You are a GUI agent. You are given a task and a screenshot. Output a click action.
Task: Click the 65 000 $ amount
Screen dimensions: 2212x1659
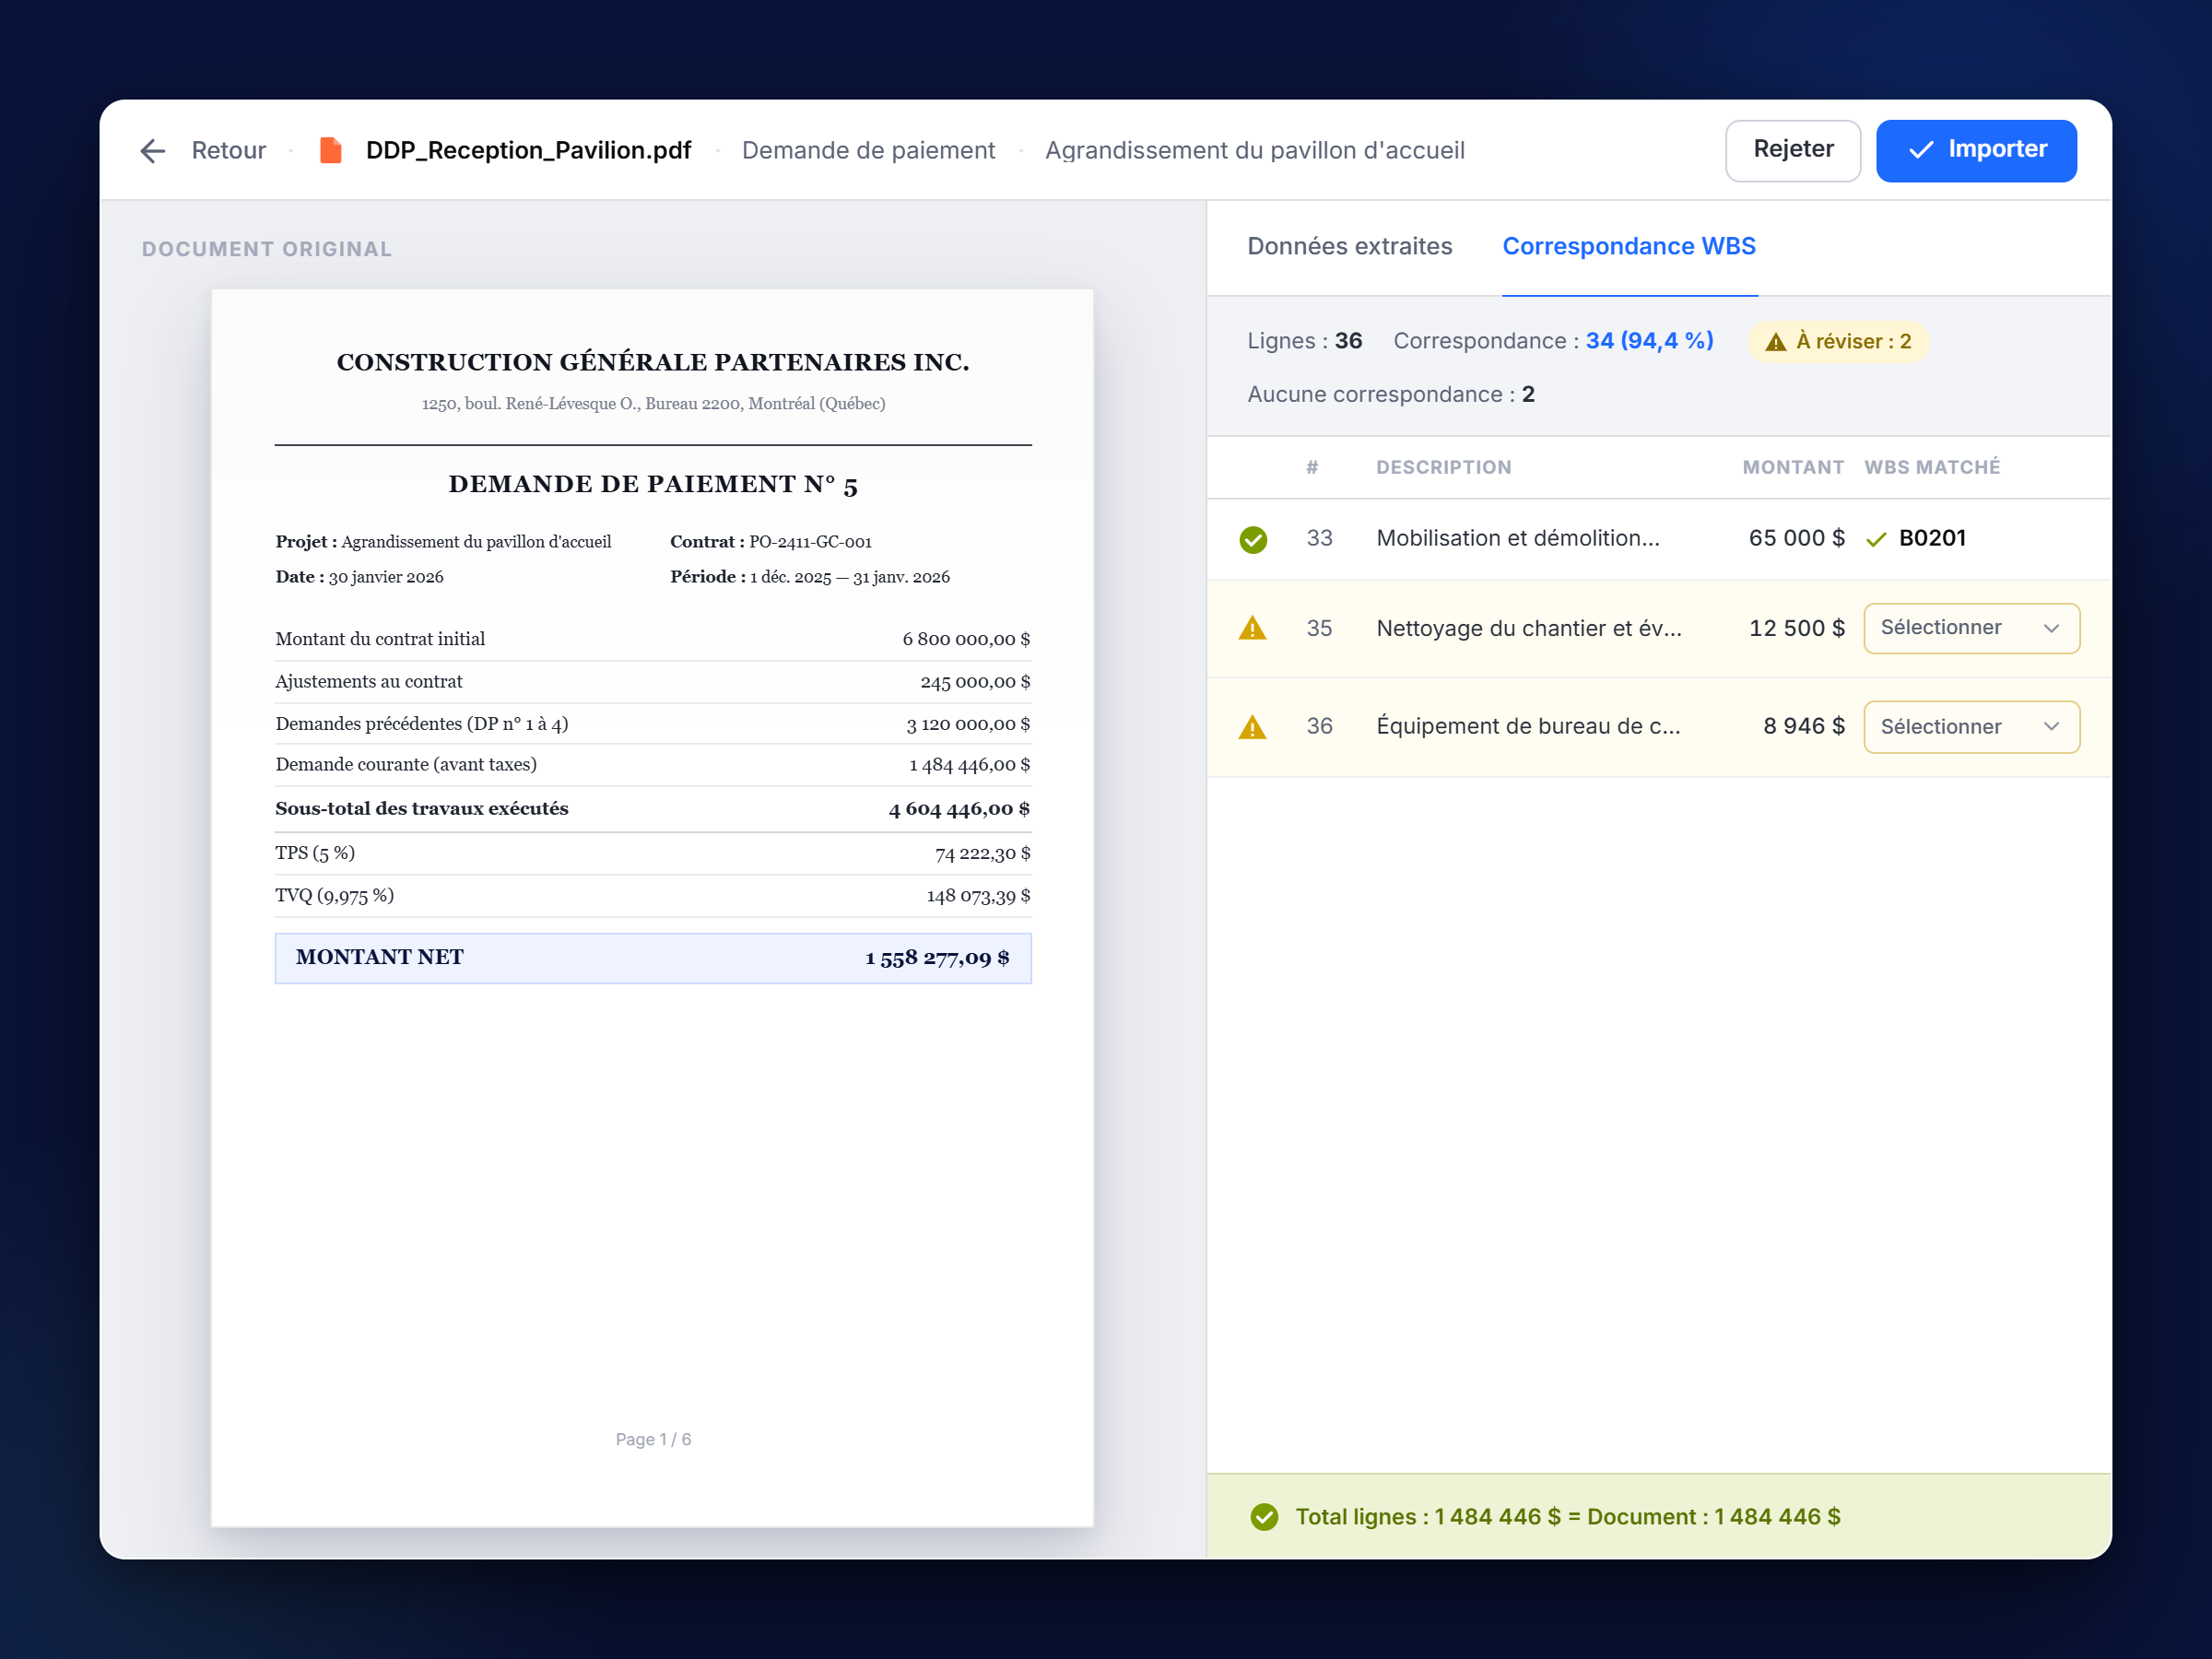(1796, 538)
